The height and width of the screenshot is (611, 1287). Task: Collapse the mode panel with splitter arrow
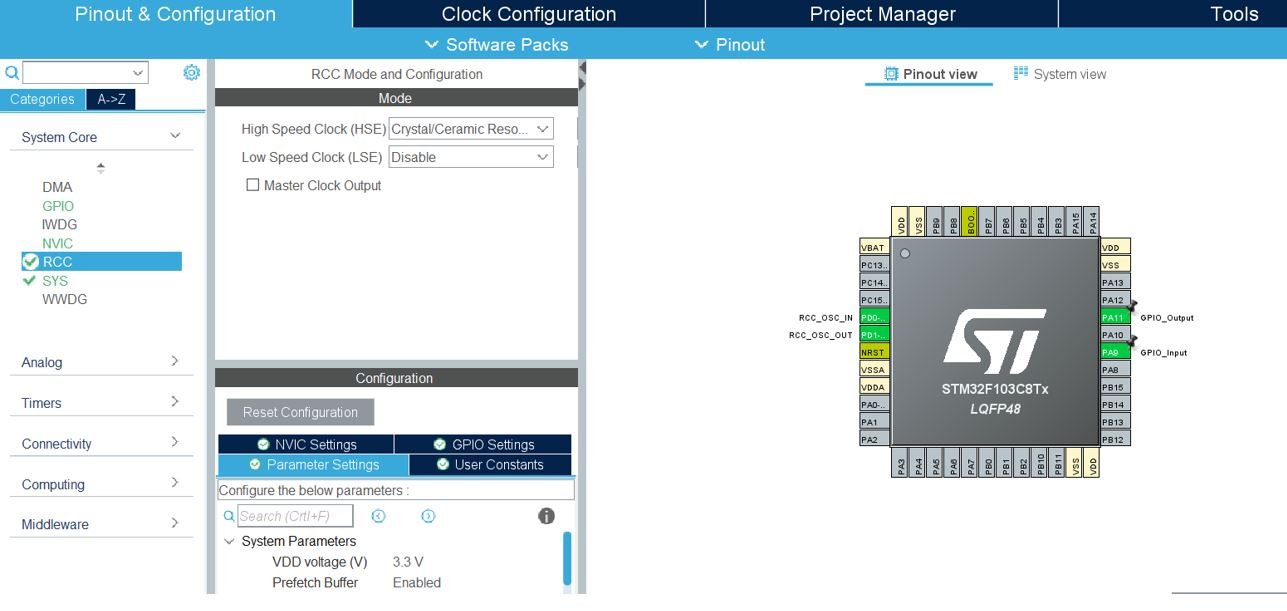[x=582, y=68]
